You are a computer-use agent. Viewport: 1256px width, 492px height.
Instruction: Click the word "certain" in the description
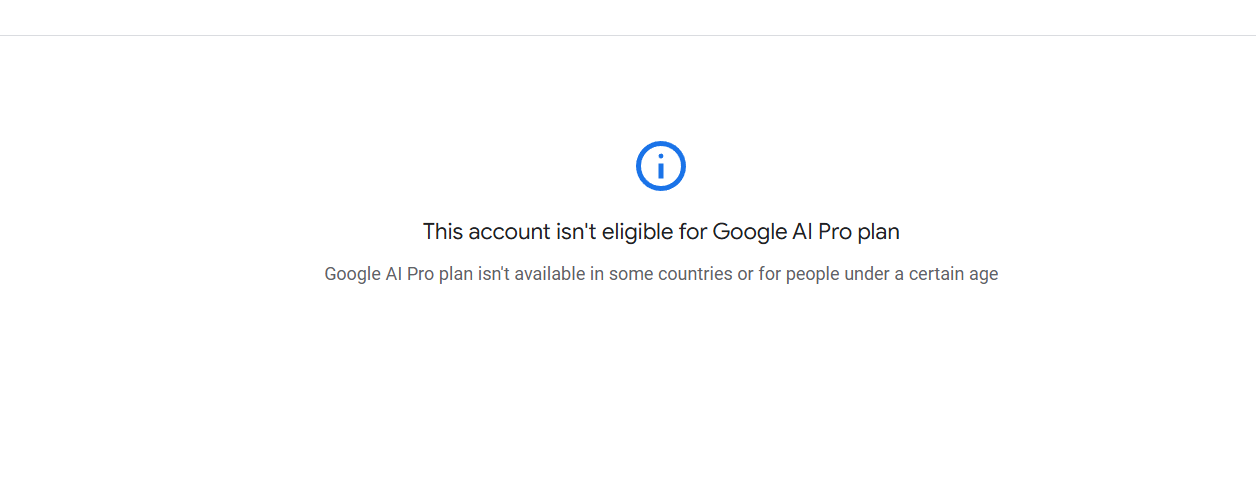pos(936,274)
